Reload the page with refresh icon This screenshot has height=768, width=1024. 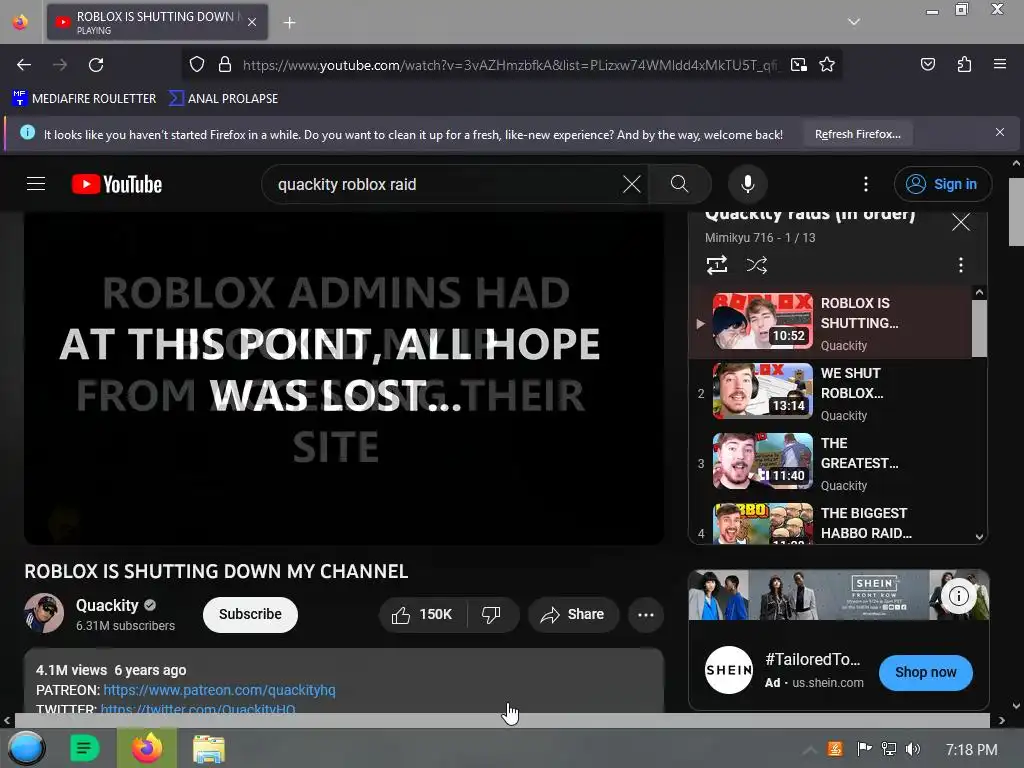(x=96, y=65)
